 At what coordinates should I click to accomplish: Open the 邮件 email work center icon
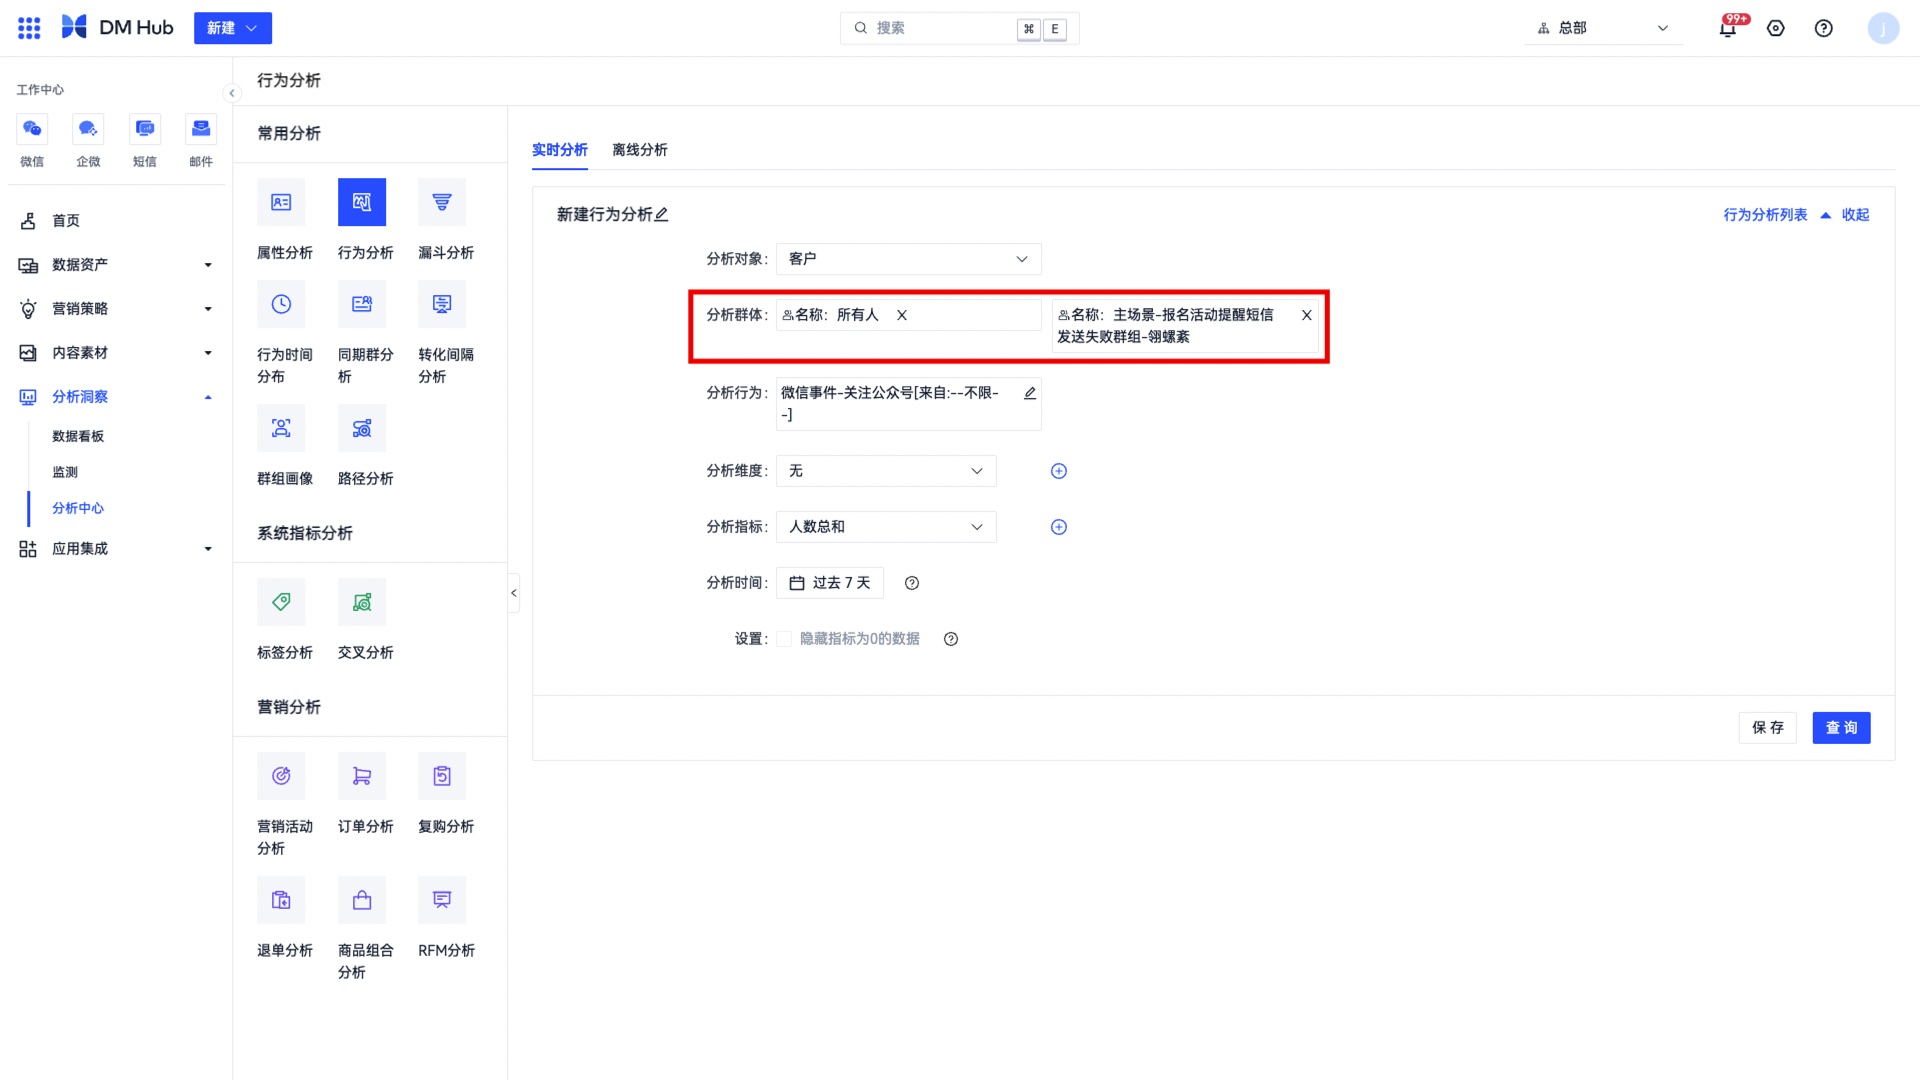(x=201, y=129)
